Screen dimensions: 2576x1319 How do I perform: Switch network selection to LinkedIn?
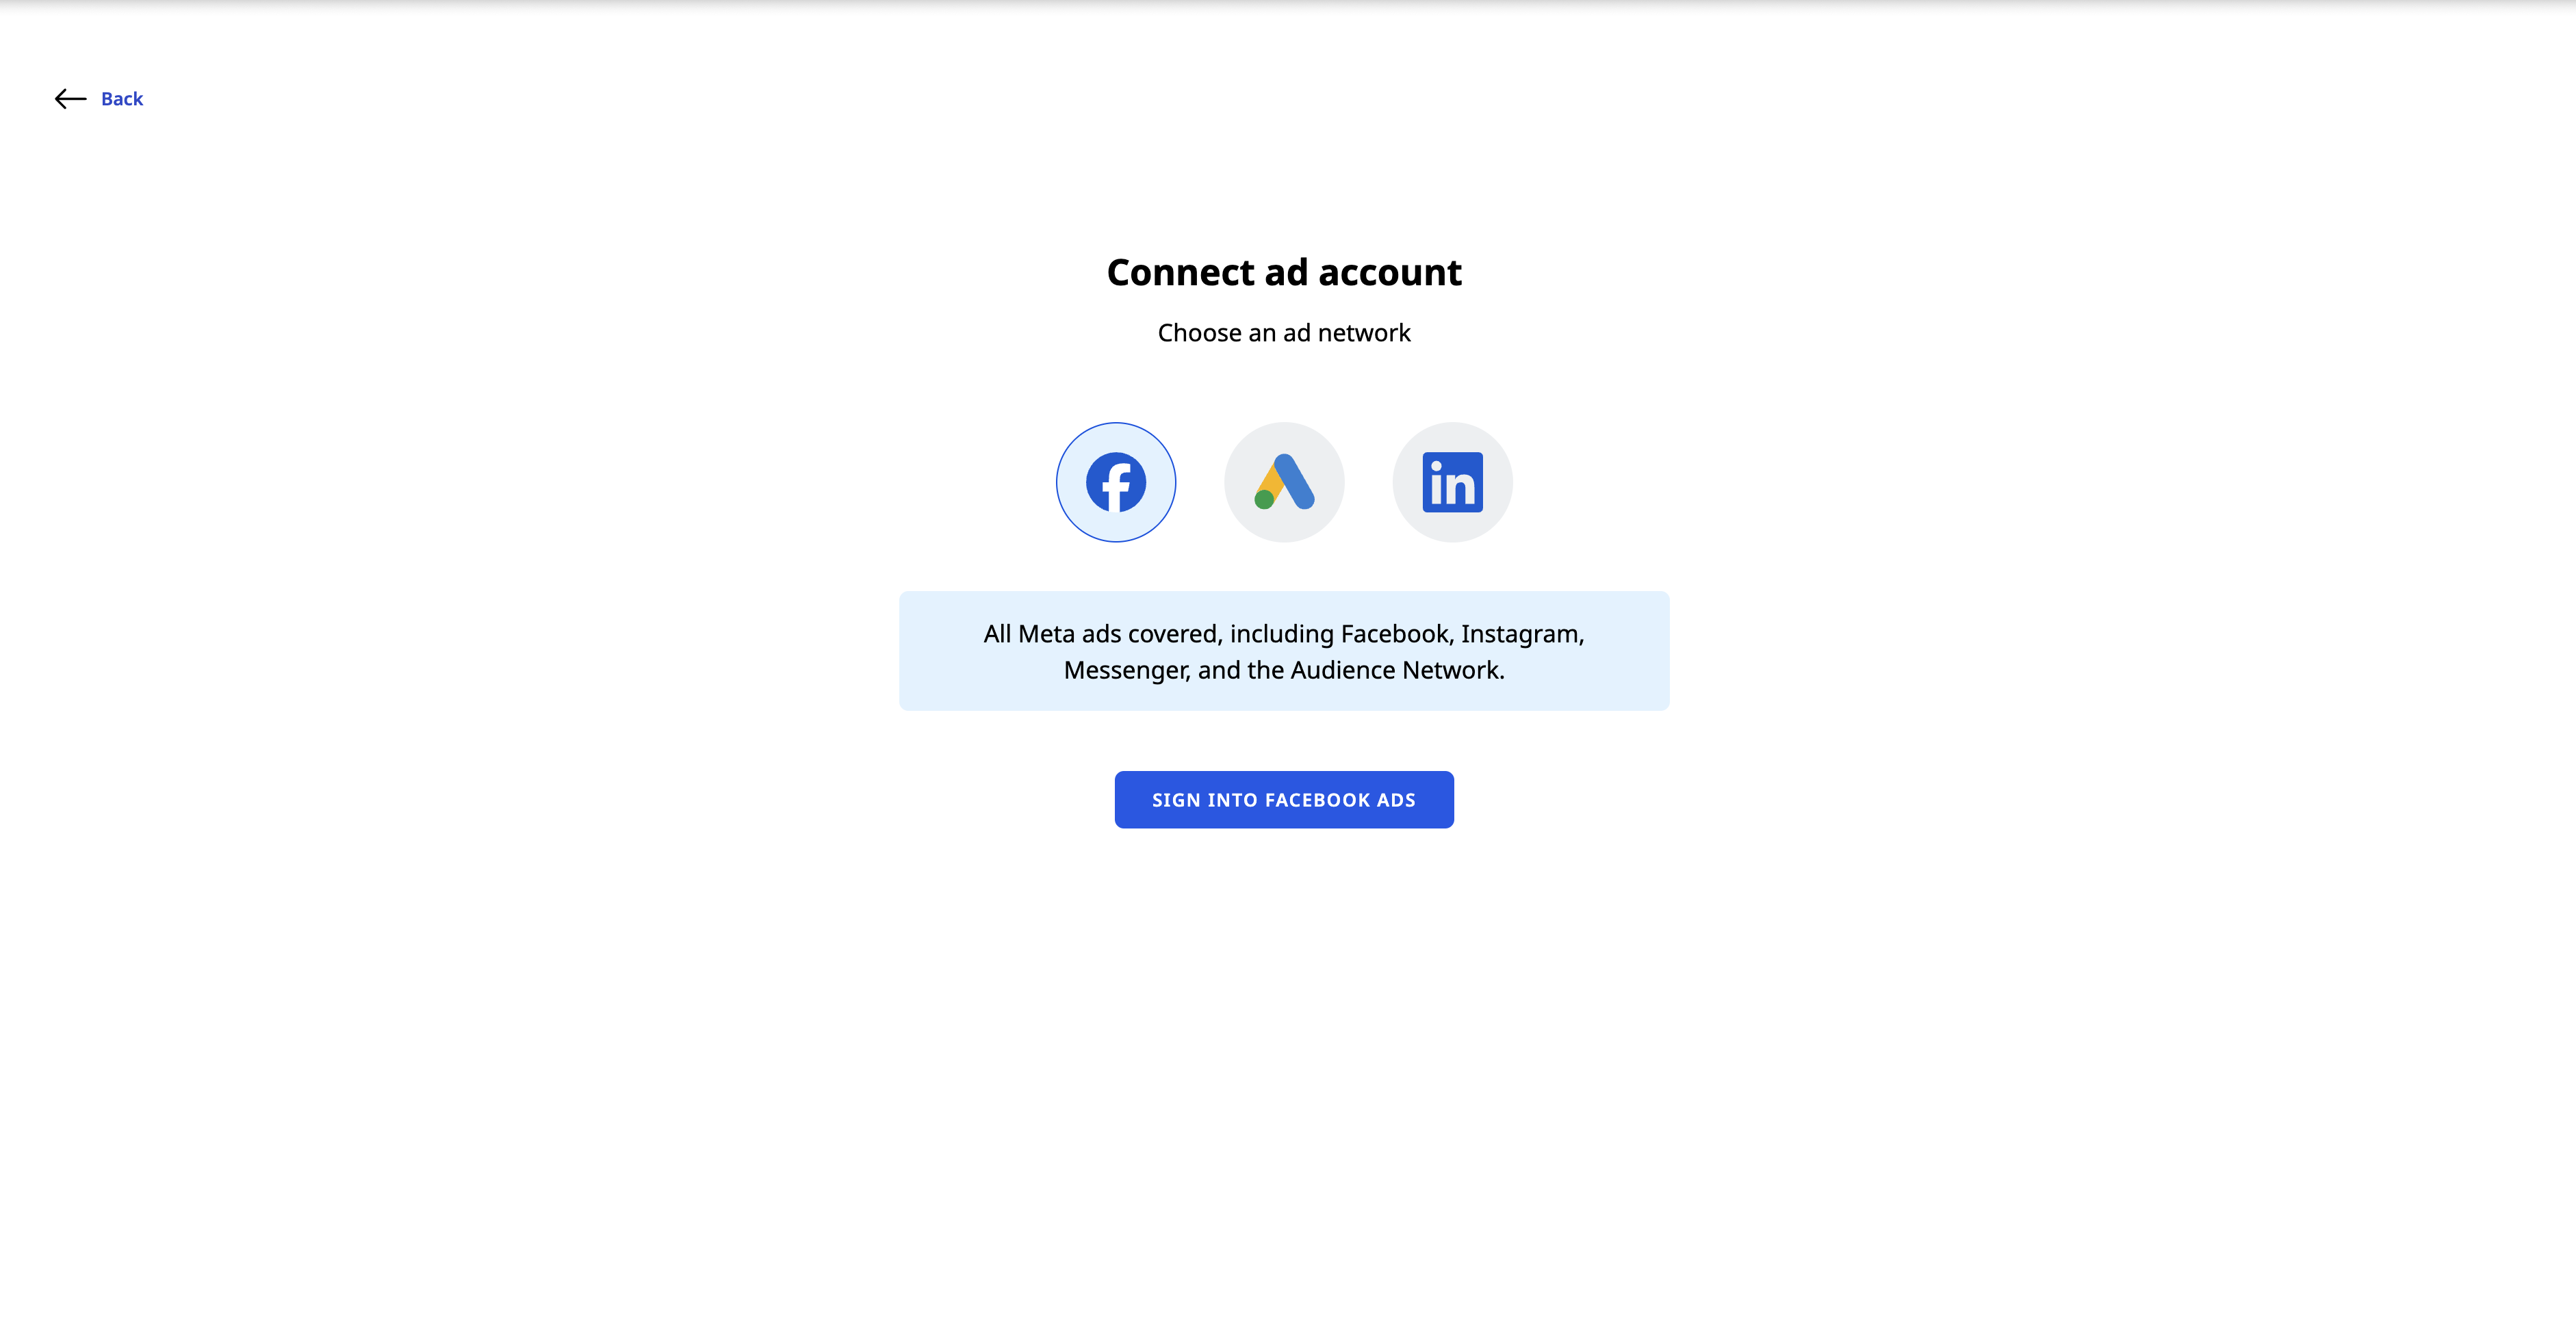click(x=1452, y=482)
